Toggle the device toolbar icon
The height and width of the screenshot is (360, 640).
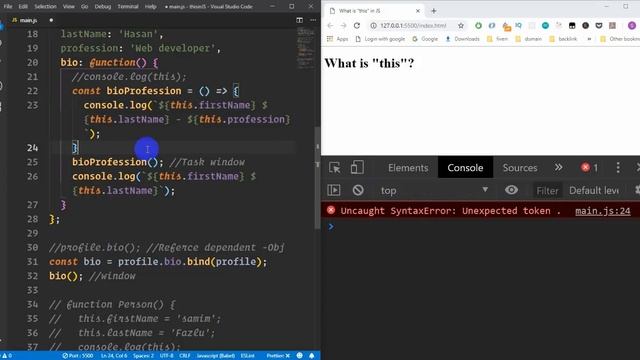click(x=357, y=168)
